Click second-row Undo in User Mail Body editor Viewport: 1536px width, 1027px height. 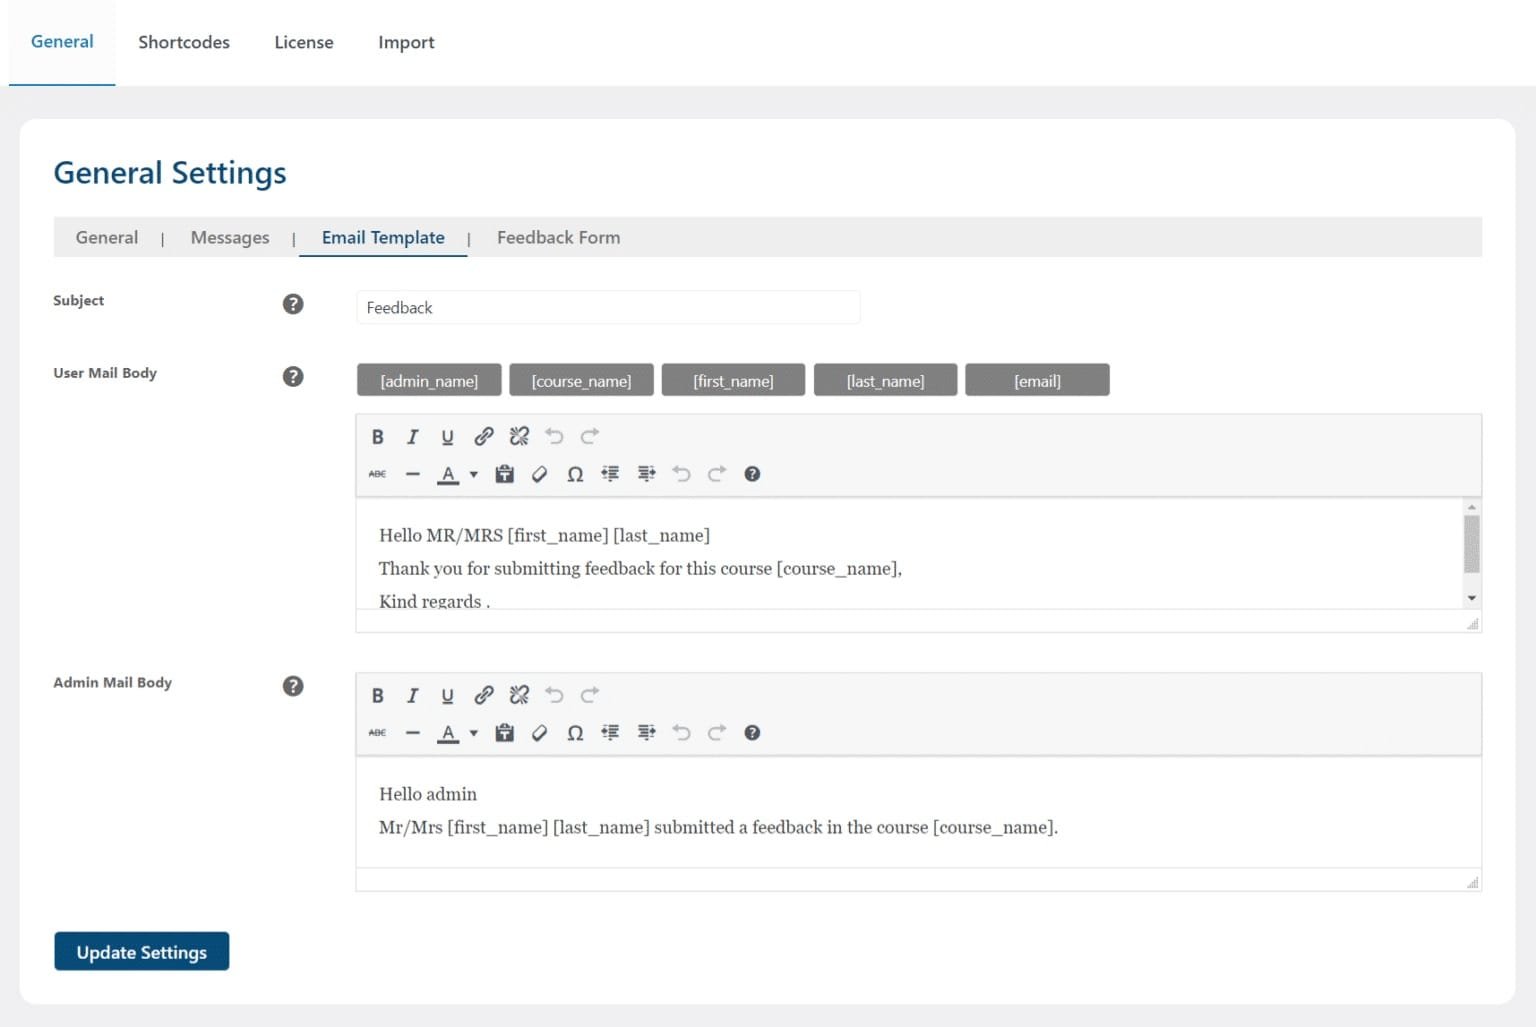point(681,474)
